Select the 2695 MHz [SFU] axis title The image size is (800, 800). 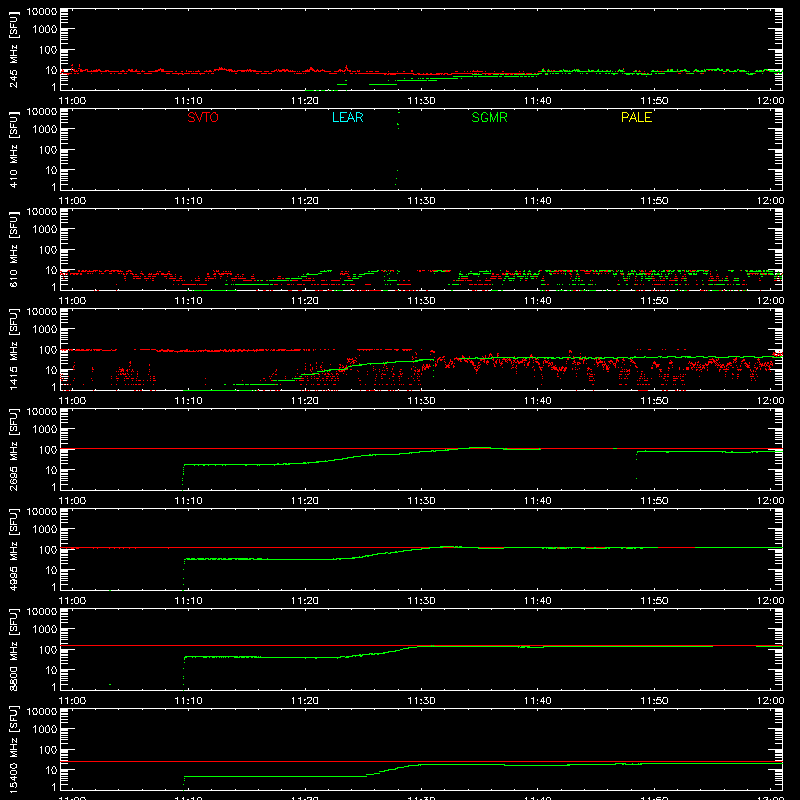14,449
